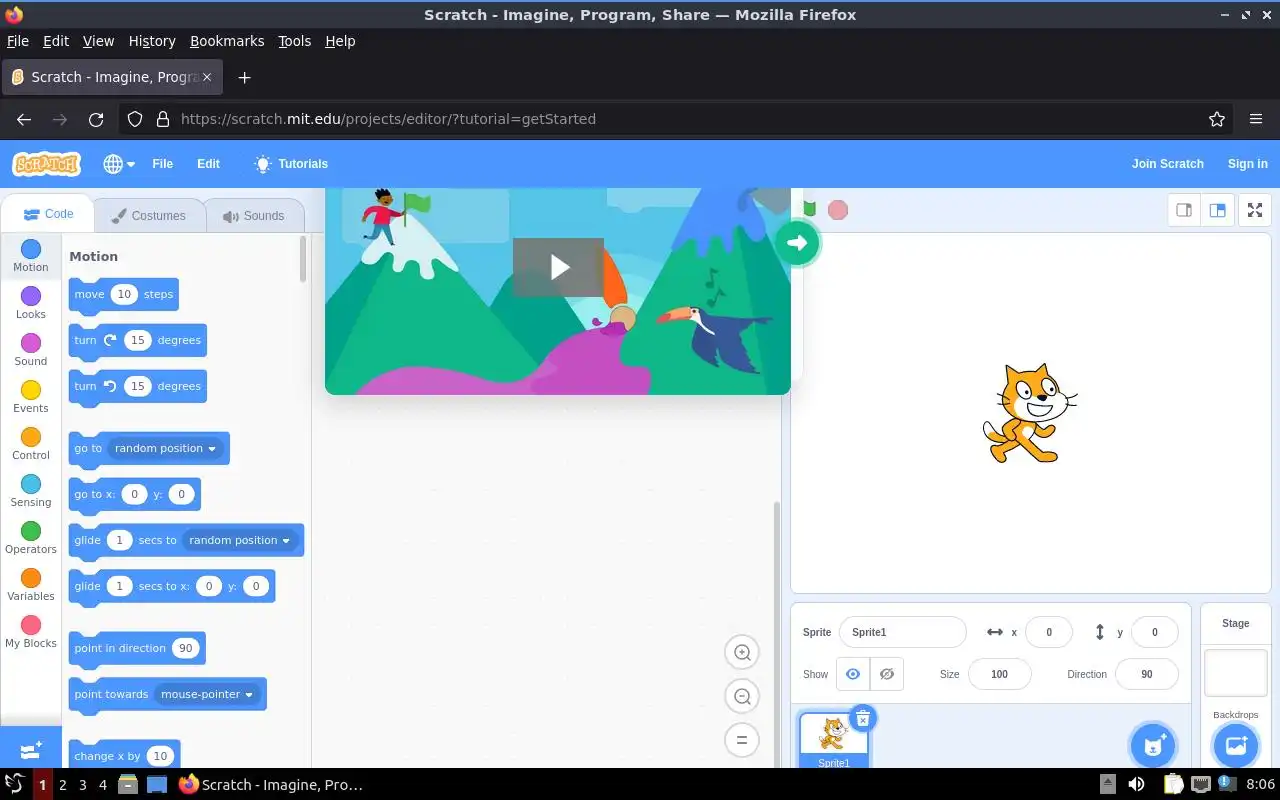The width and height of the screenshot is (1280, 800).
Task: Select the Variables block category
Action: tap(31, 585)
